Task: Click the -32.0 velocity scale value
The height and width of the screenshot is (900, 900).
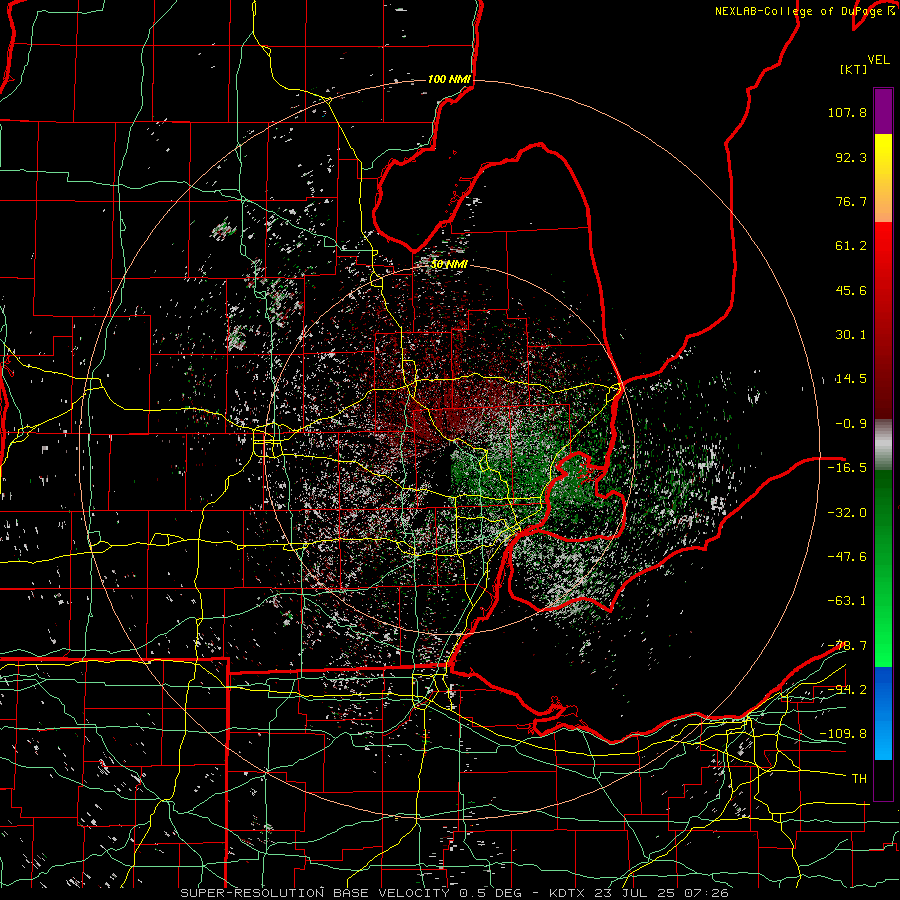Action: (x=847, y=512)
